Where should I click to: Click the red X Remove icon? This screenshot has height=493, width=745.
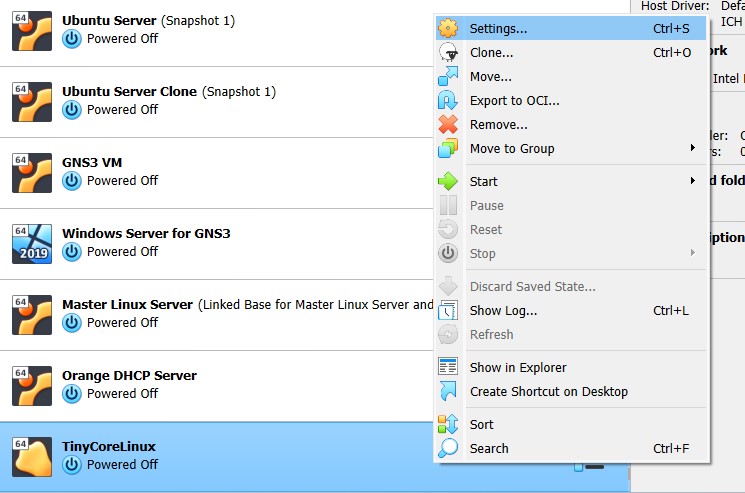coord(448,124)
